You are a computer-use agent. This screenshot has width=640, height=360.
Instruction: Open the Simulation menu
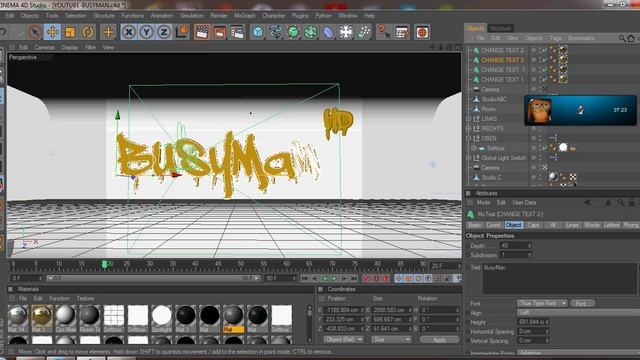coord(191,16)
